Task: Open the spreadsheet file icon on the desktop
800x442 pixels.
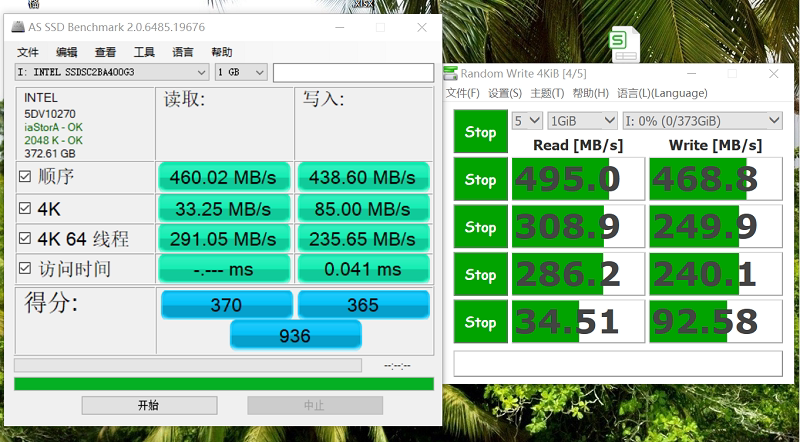Action: coord(624,44)
